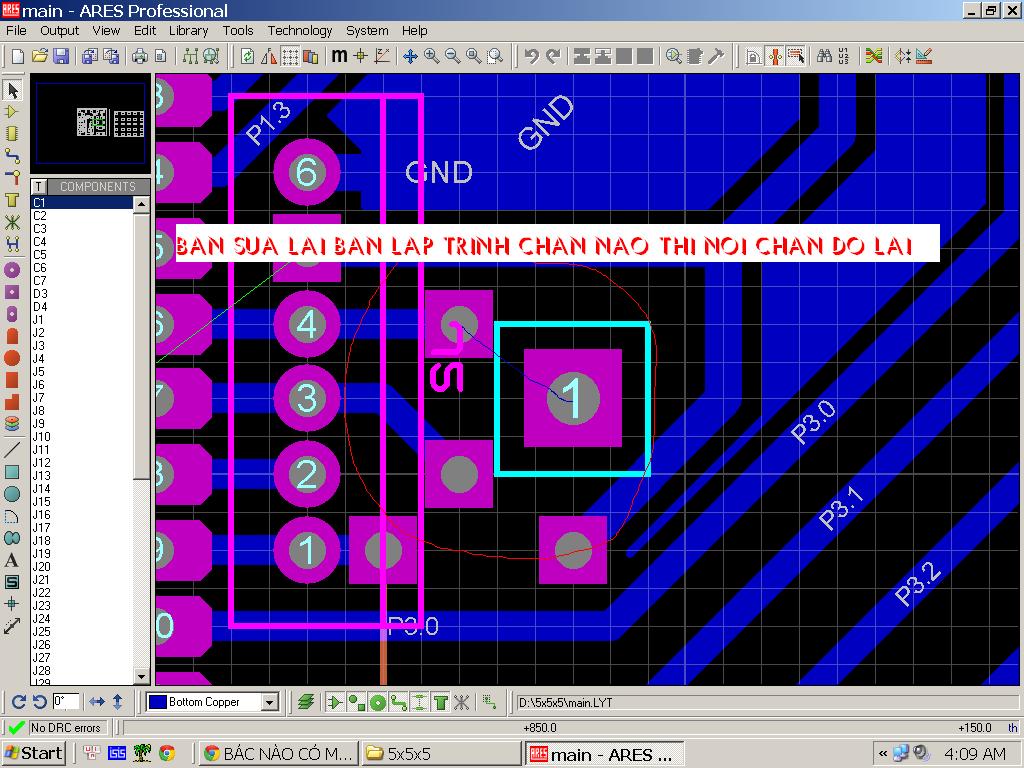Open the View menu

(106, 31)
